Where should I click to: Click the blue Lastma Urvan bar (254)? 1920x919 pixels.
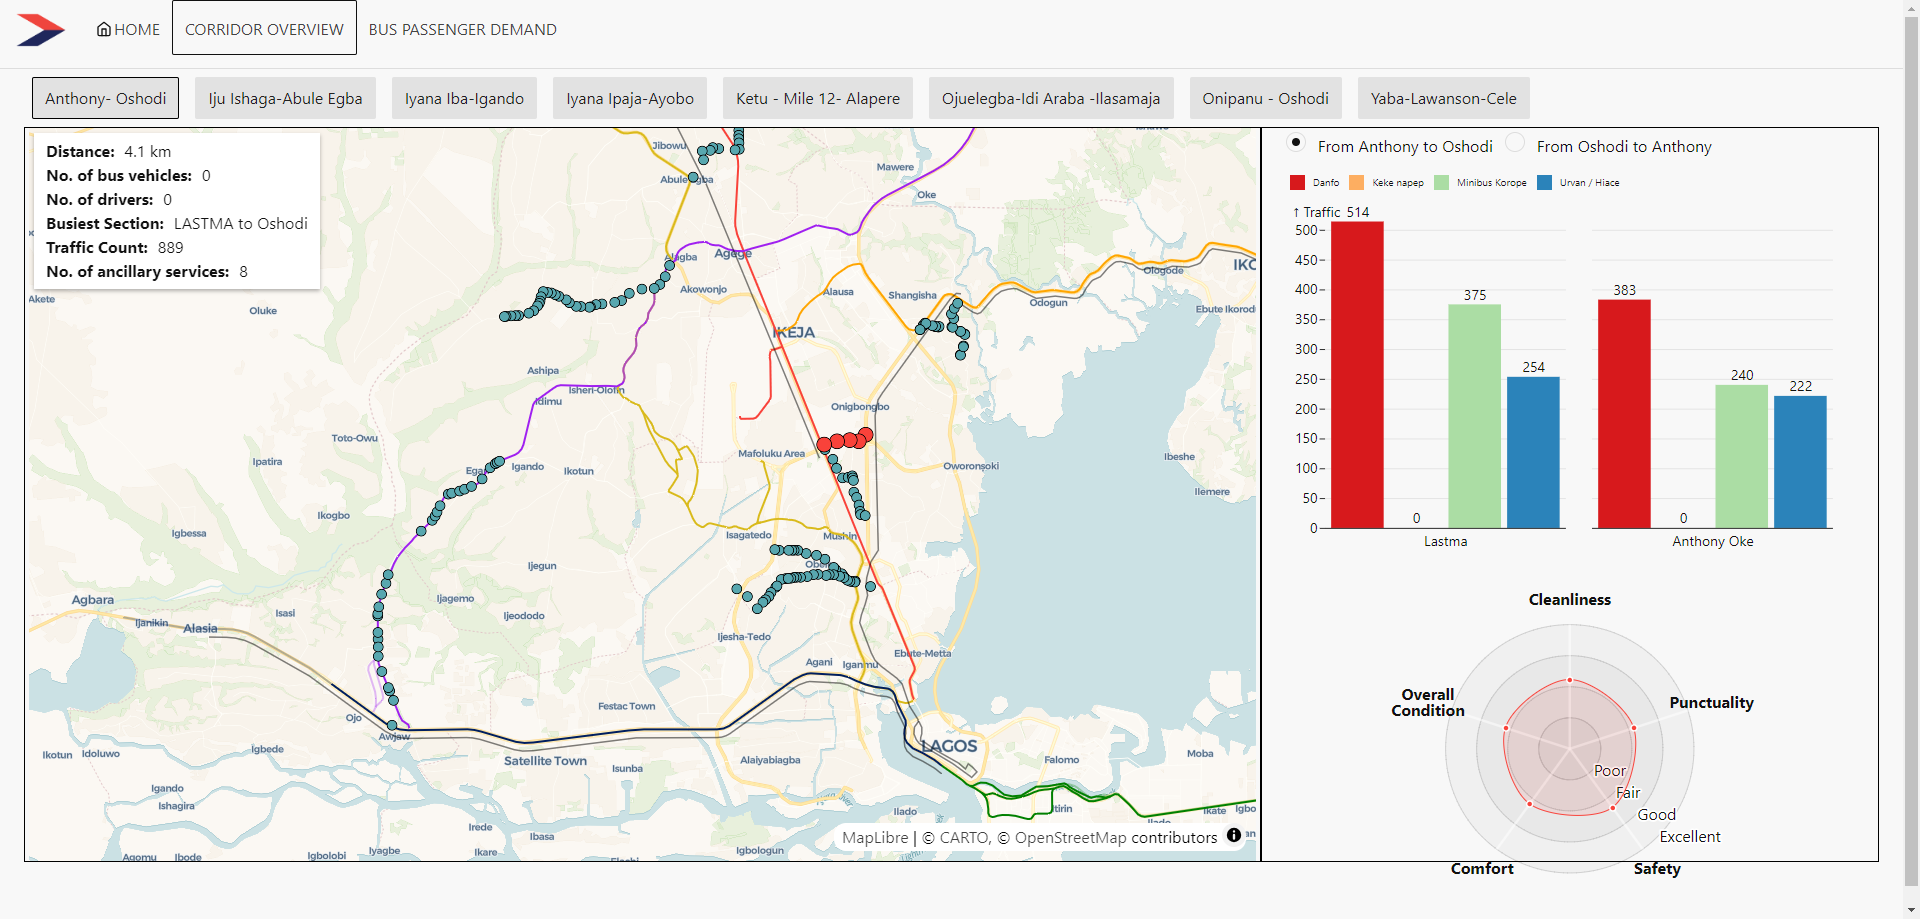(1533, 452)
